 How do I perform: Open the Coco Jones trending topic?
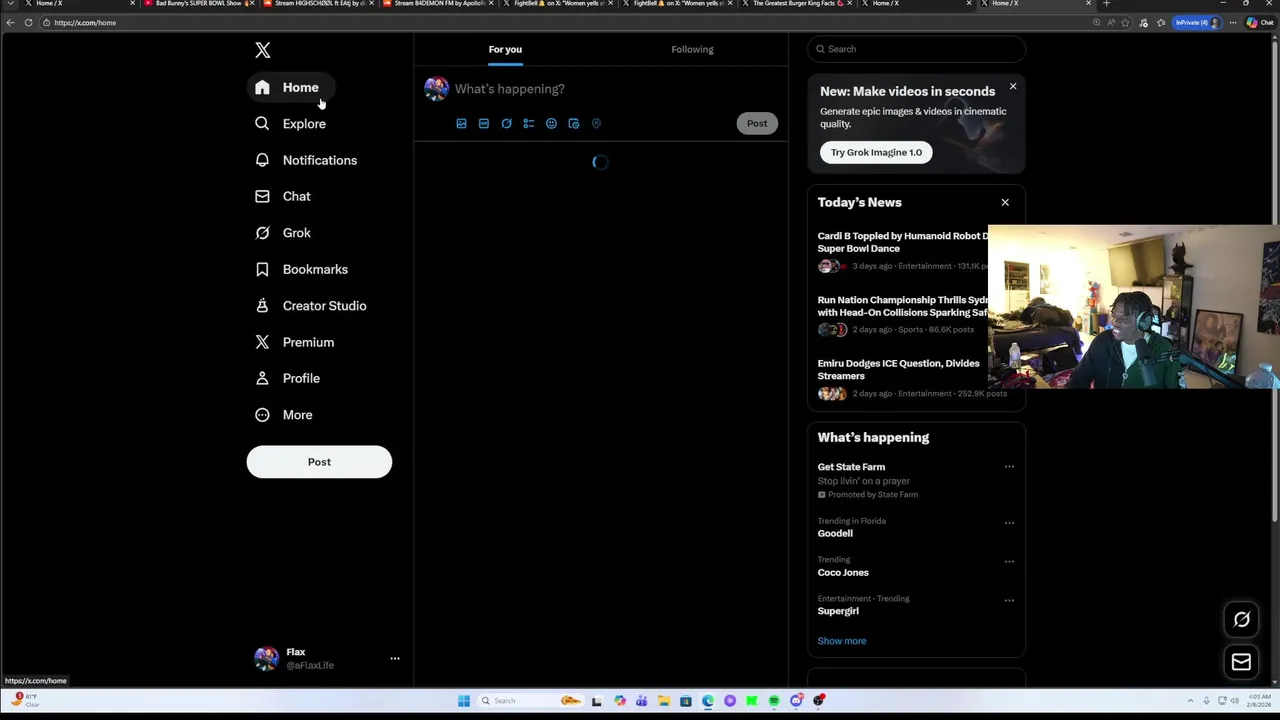pyautogui.click(x=843, y=573)
